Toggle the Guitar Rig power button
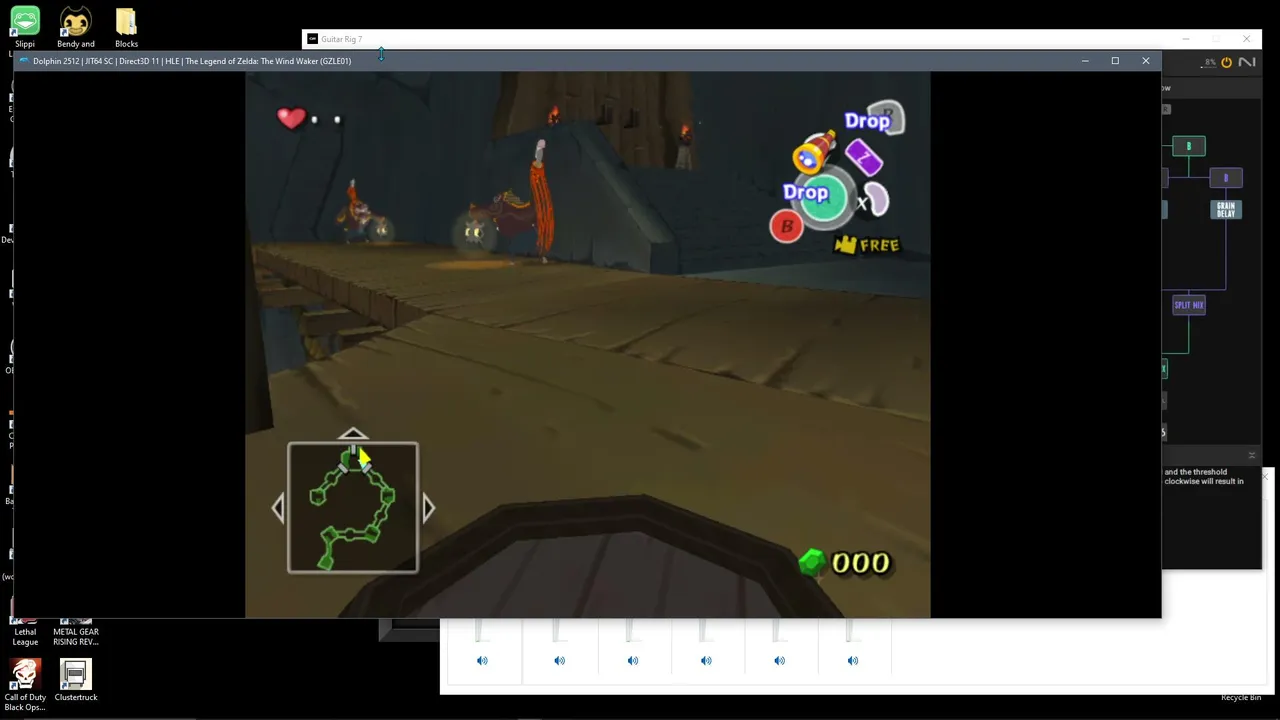This screenshot has height=720, width=1280. tap(1226, 62)
